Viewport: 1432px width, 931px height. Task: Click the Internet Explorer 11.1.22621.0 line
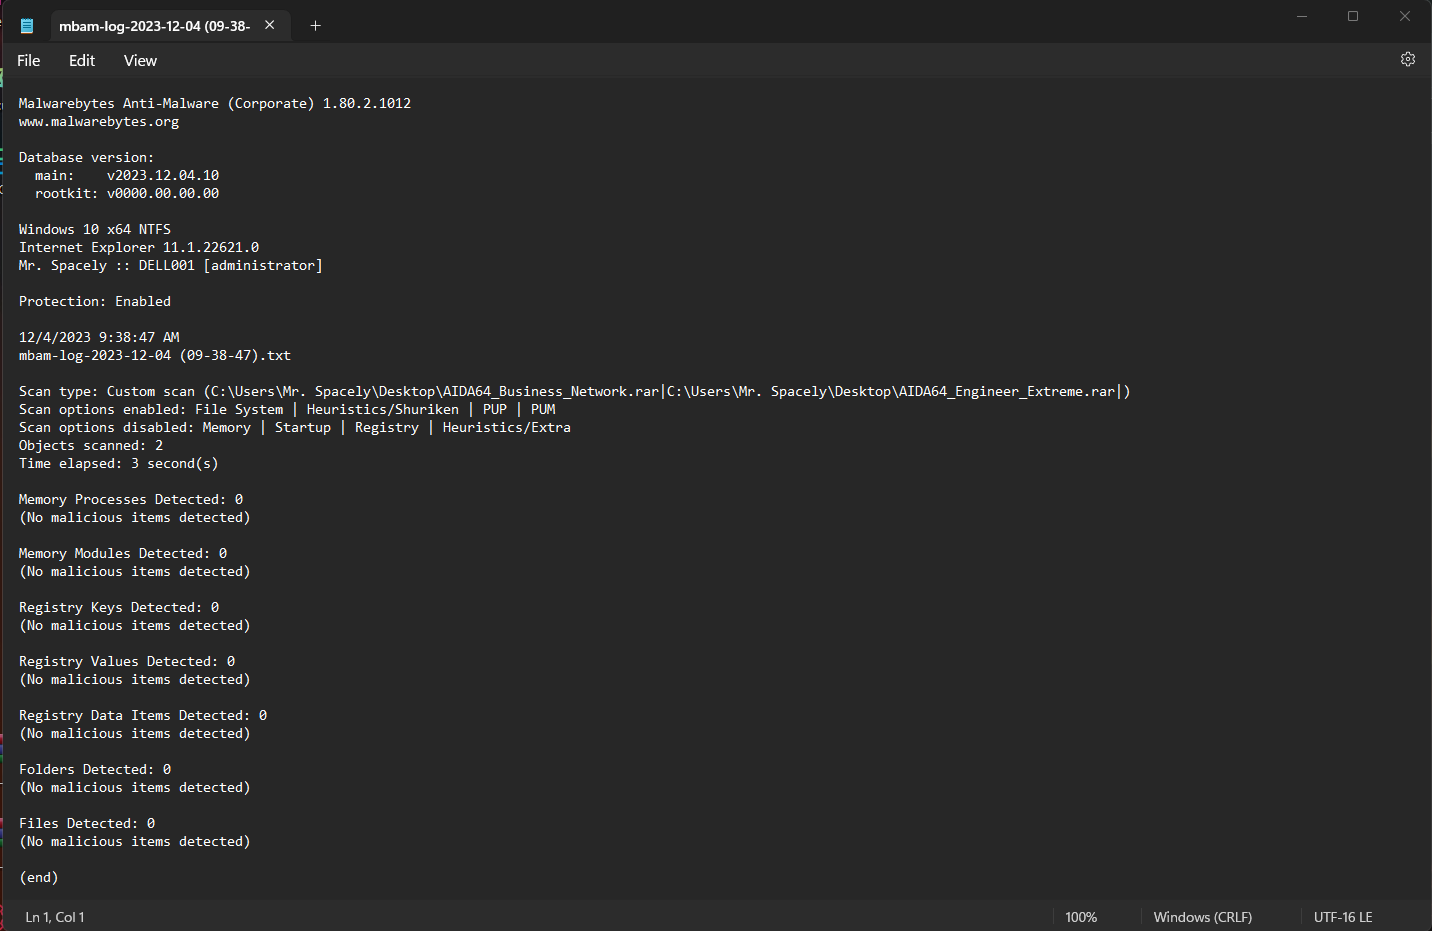point(139,248)
